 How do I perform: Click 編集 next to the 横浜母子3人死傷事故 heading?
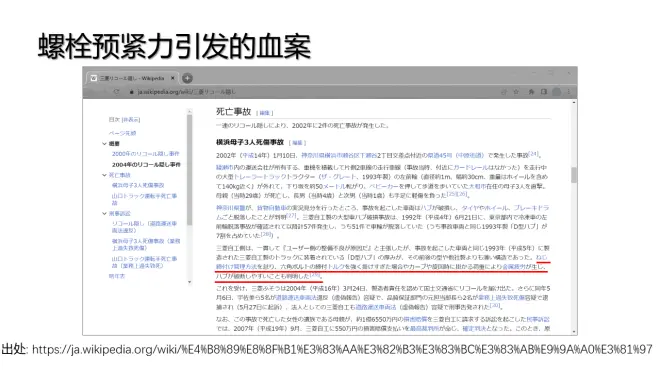click(298, 143)
